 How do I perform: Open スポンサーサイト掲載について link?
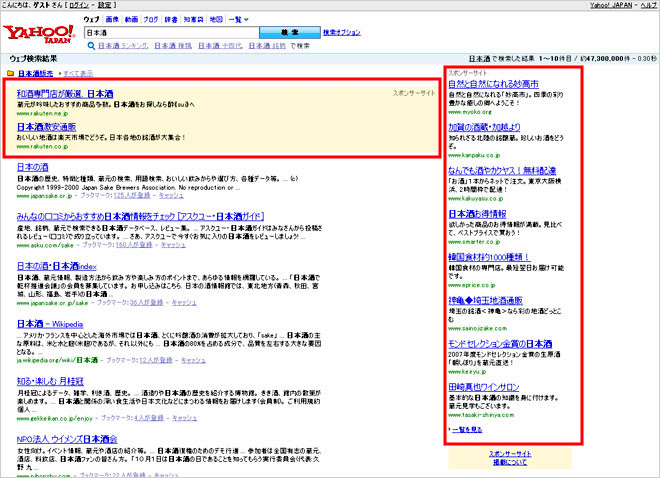coord(510,458)
